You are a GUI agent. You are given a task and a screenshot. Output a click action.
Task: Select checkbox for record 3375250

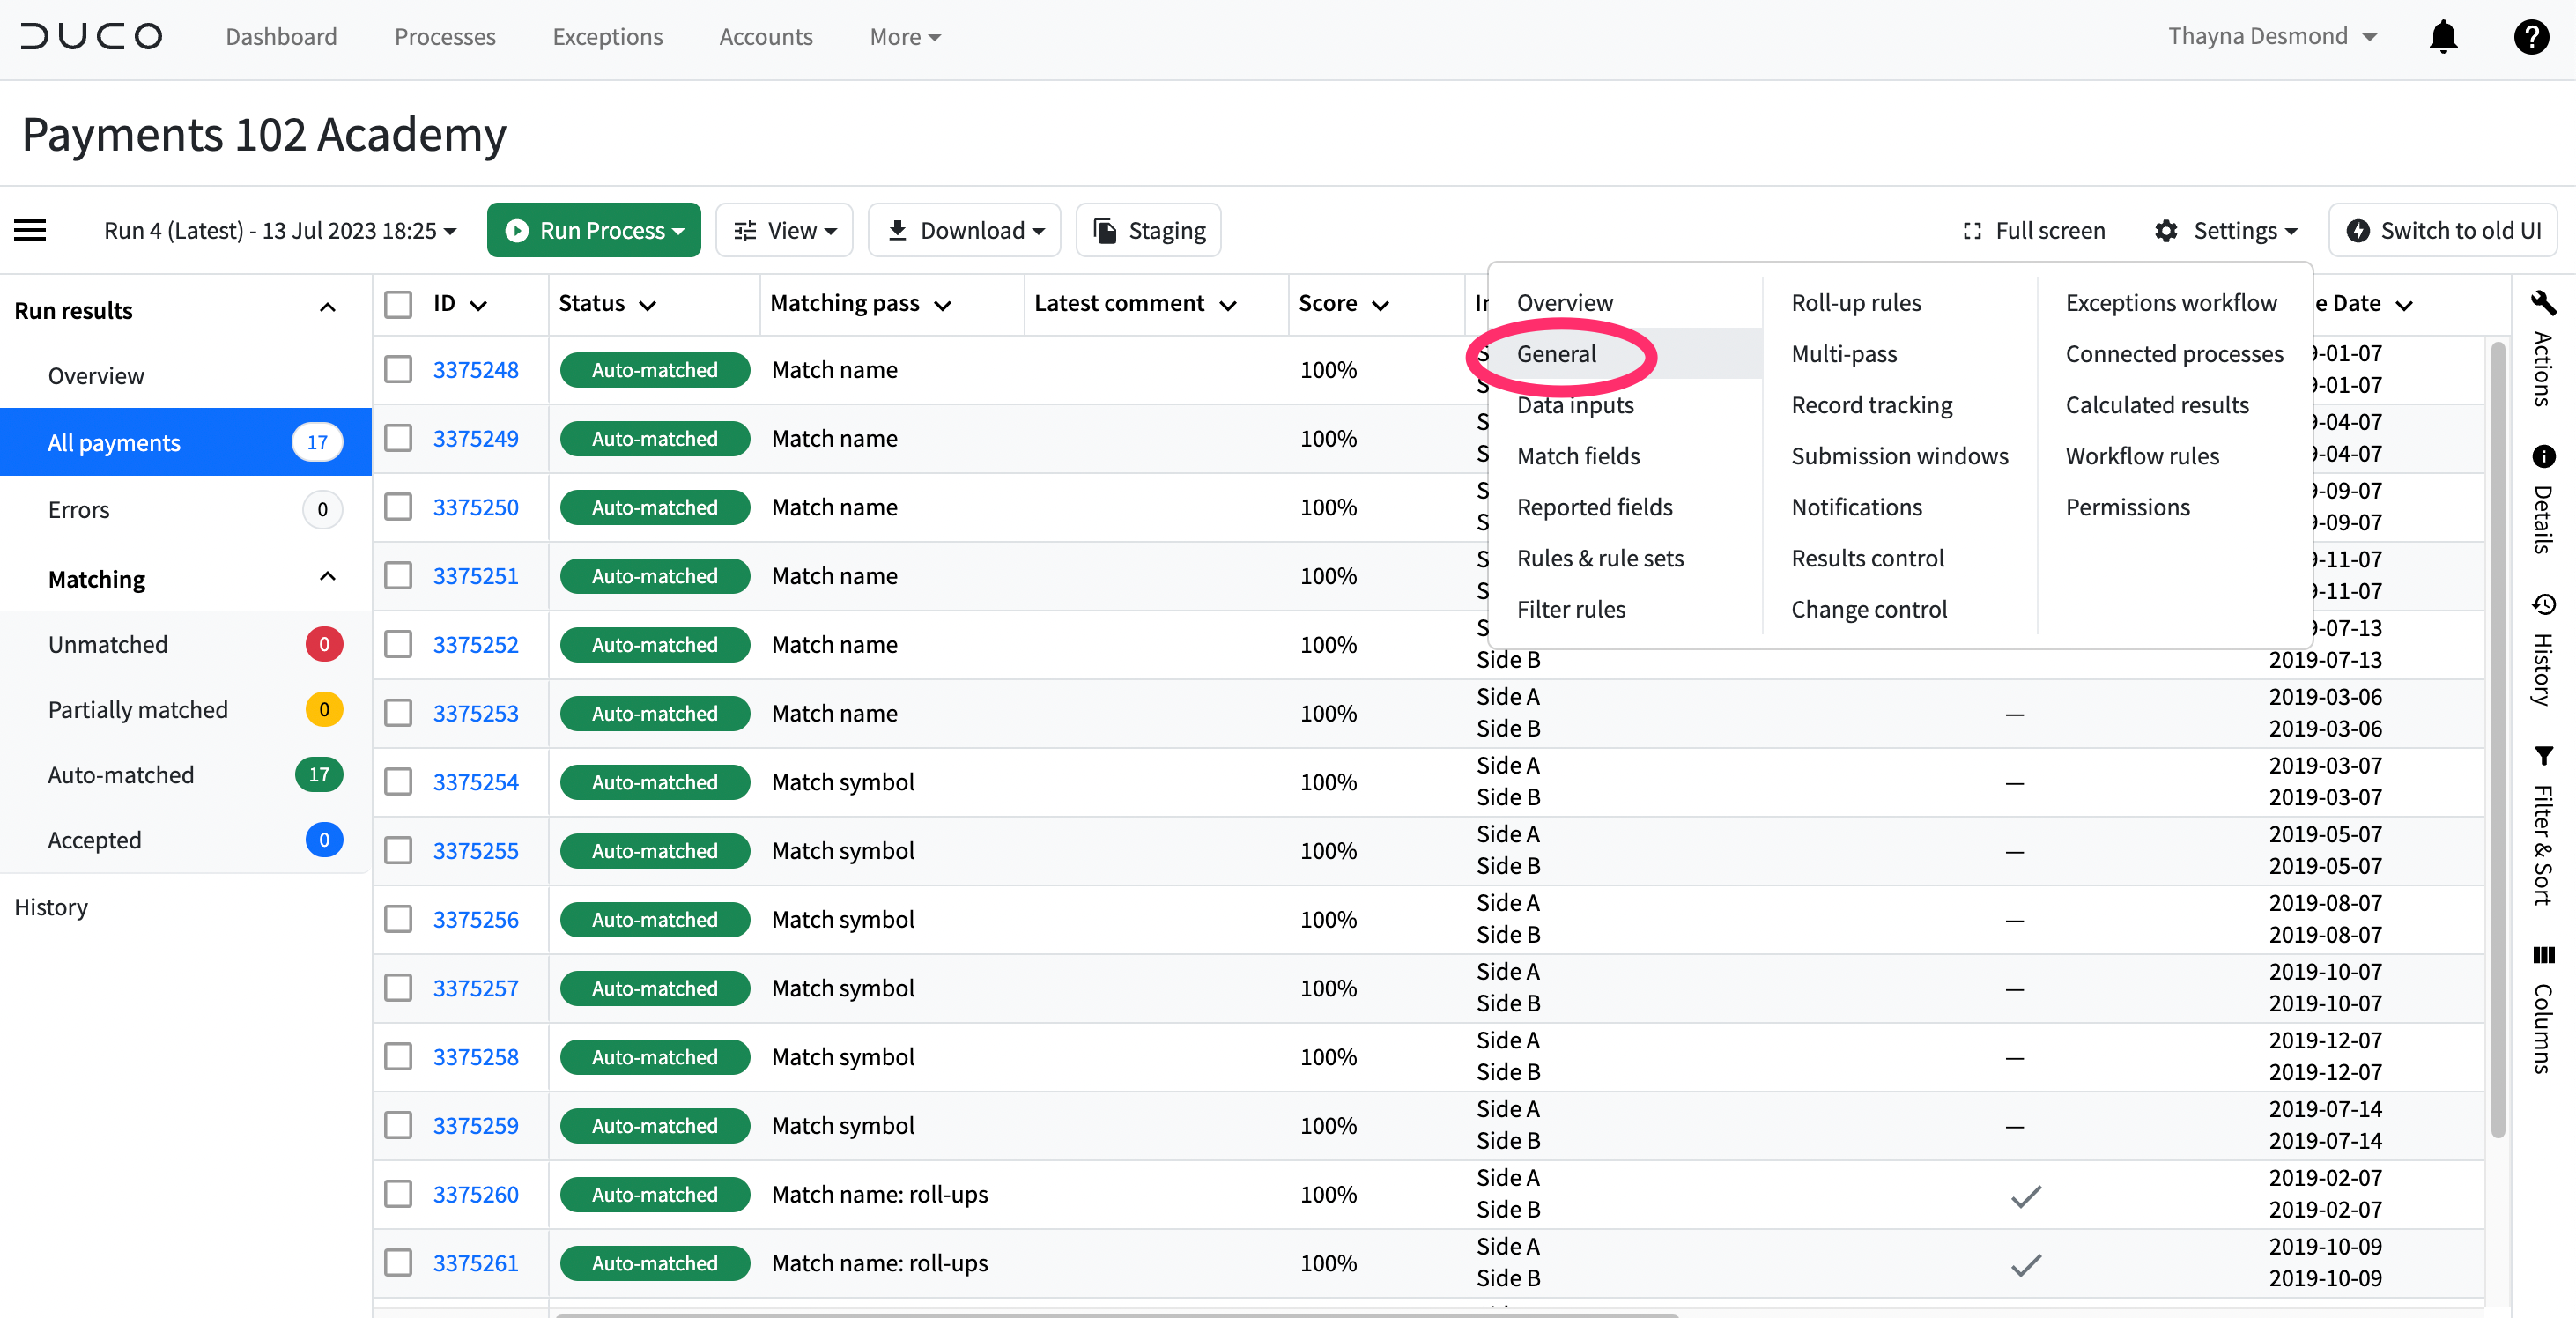point(398,507)
